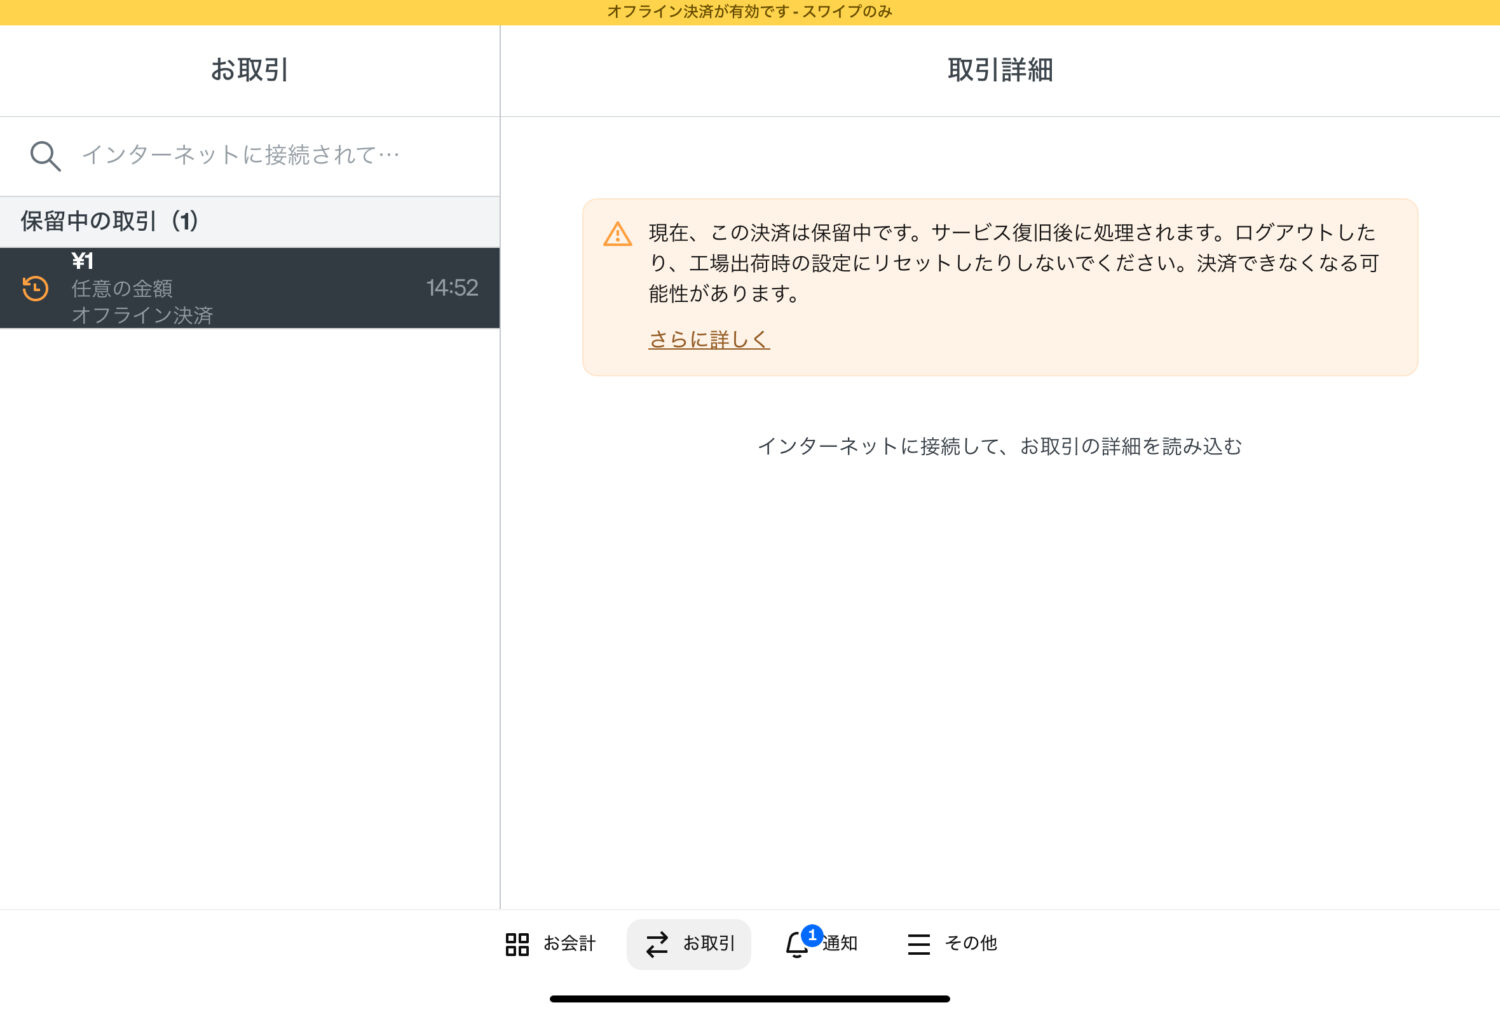
Task: Switch to the お取引 tab label
Action: click(x=709, y=943)
